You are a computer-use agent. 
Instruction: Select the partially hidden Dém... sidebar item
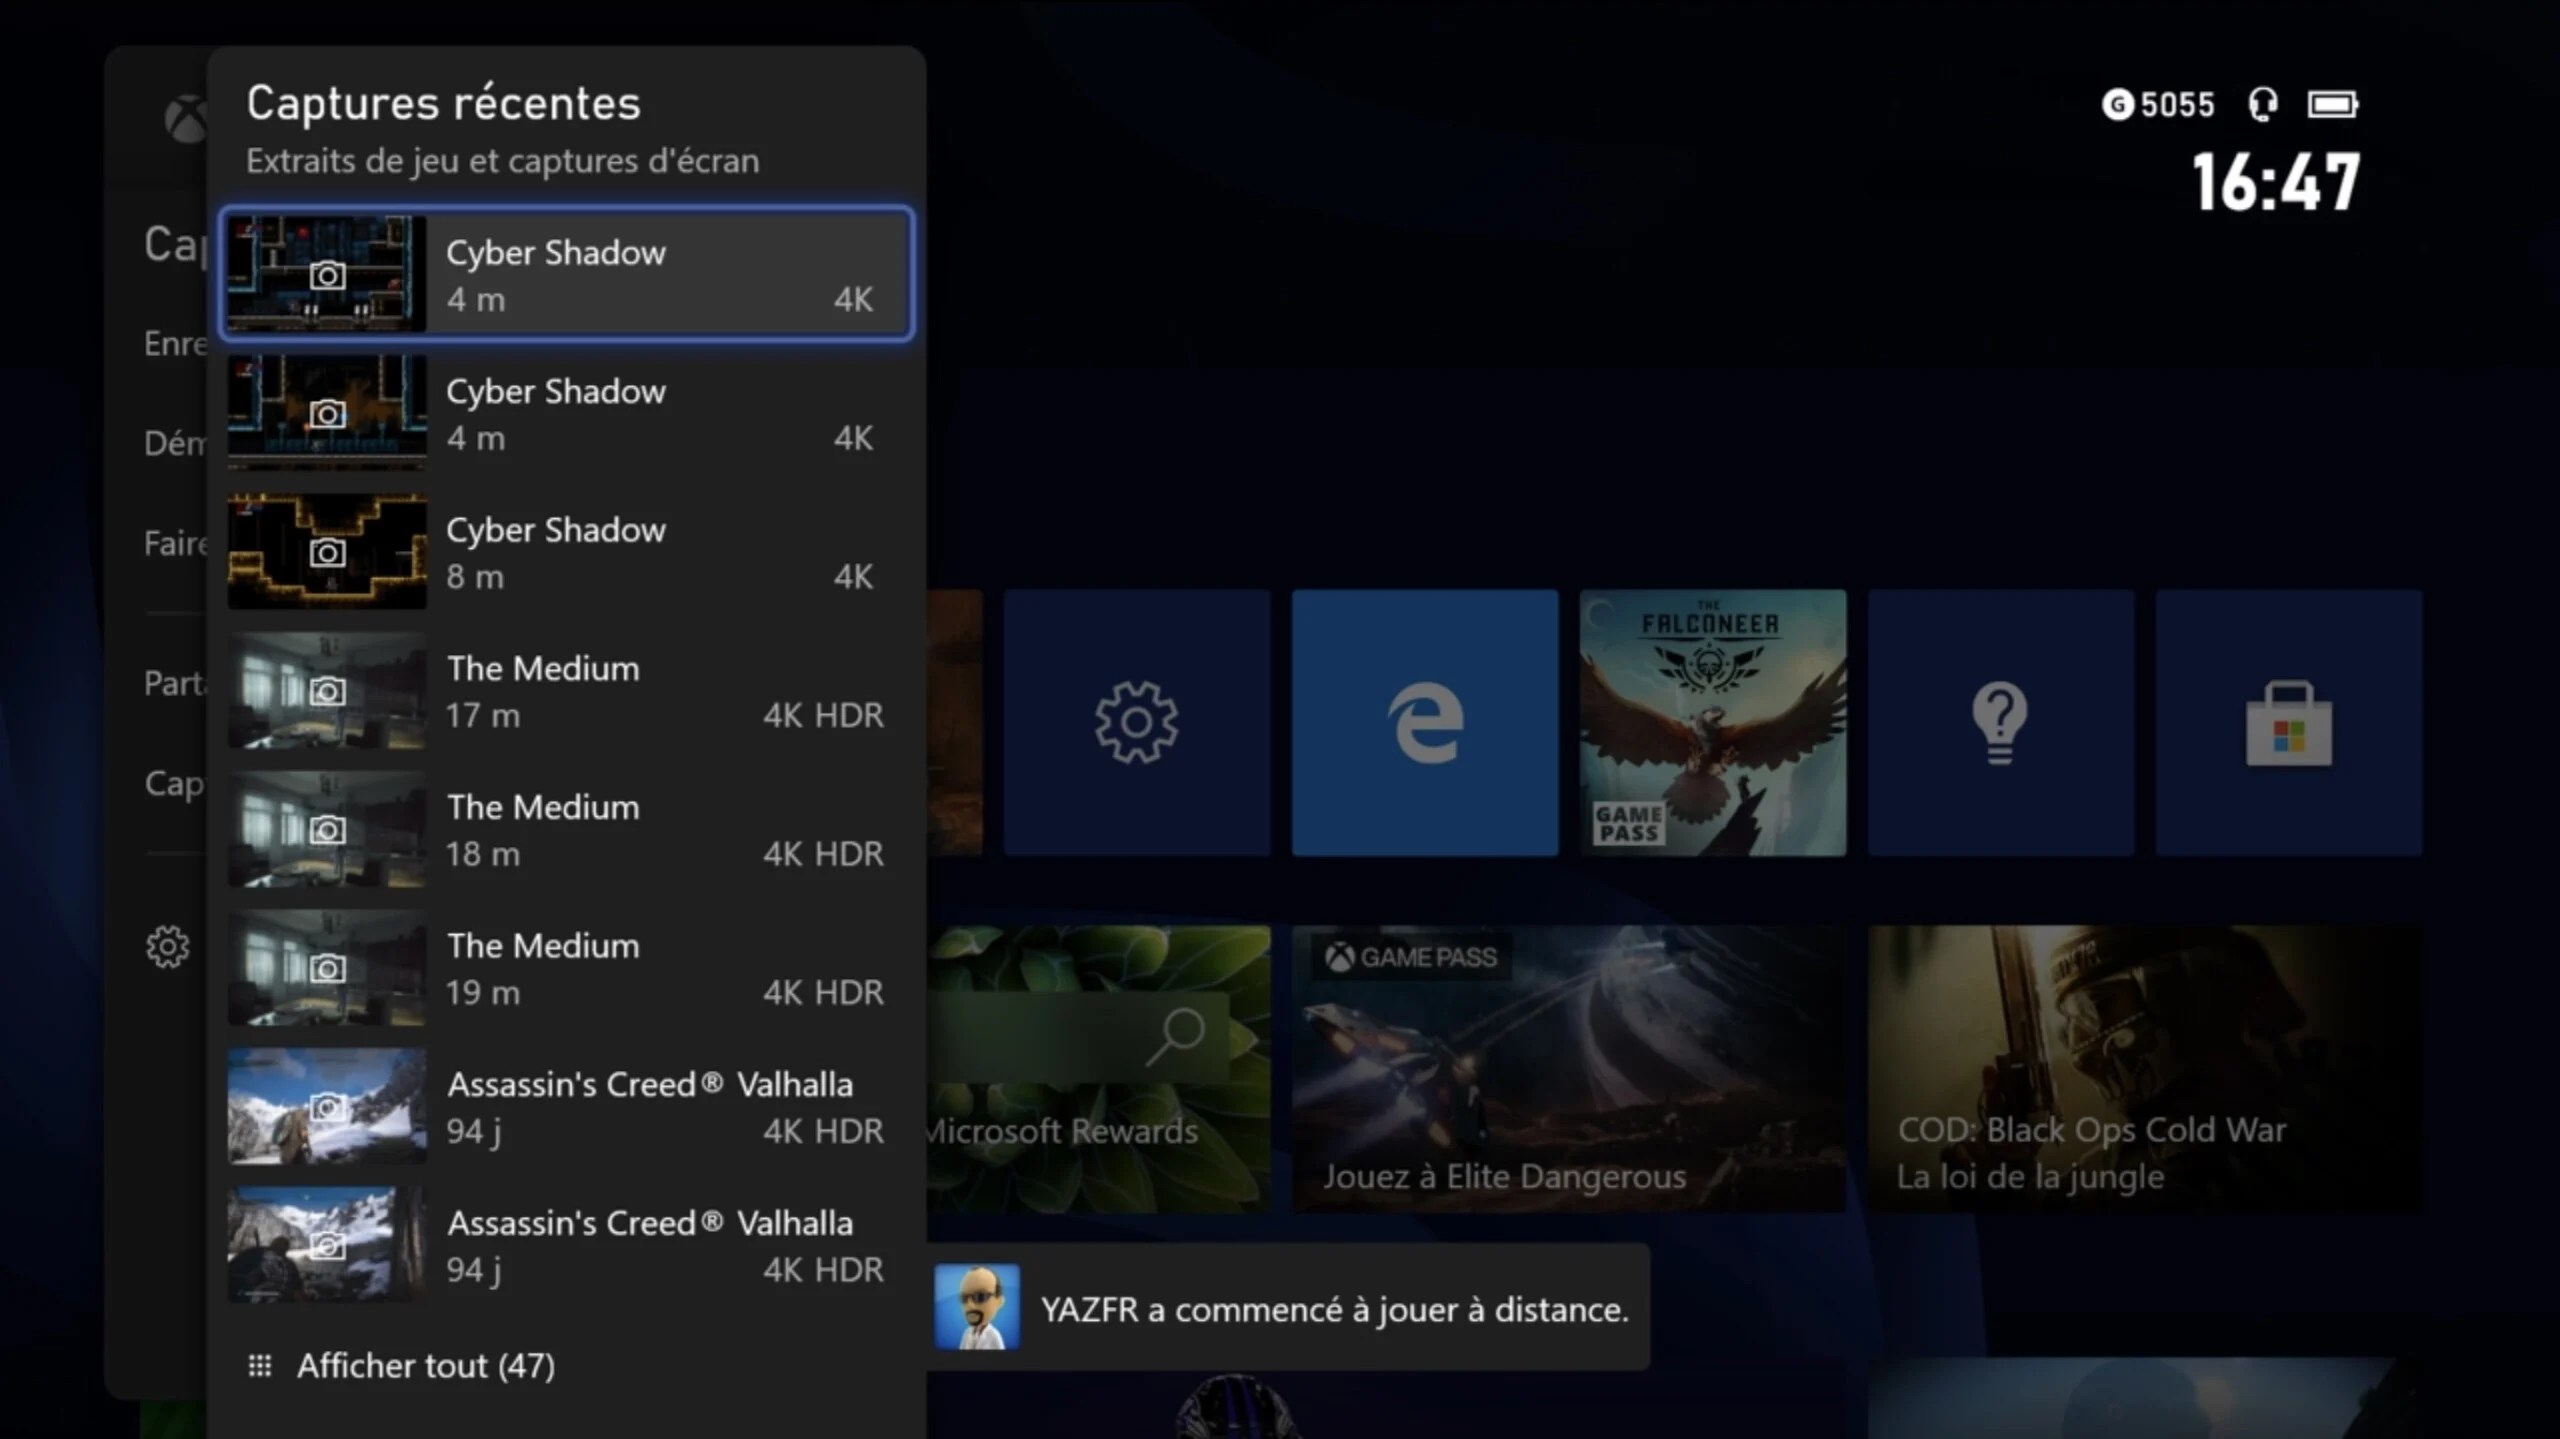tap(176, 443)
